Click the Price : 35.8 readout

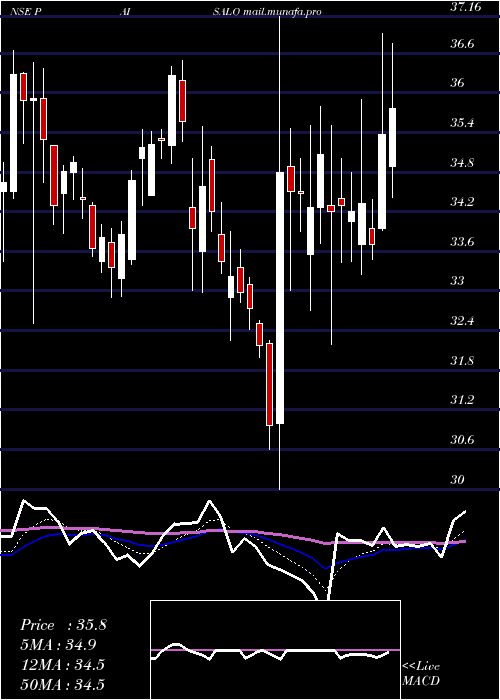pos(63,625)
